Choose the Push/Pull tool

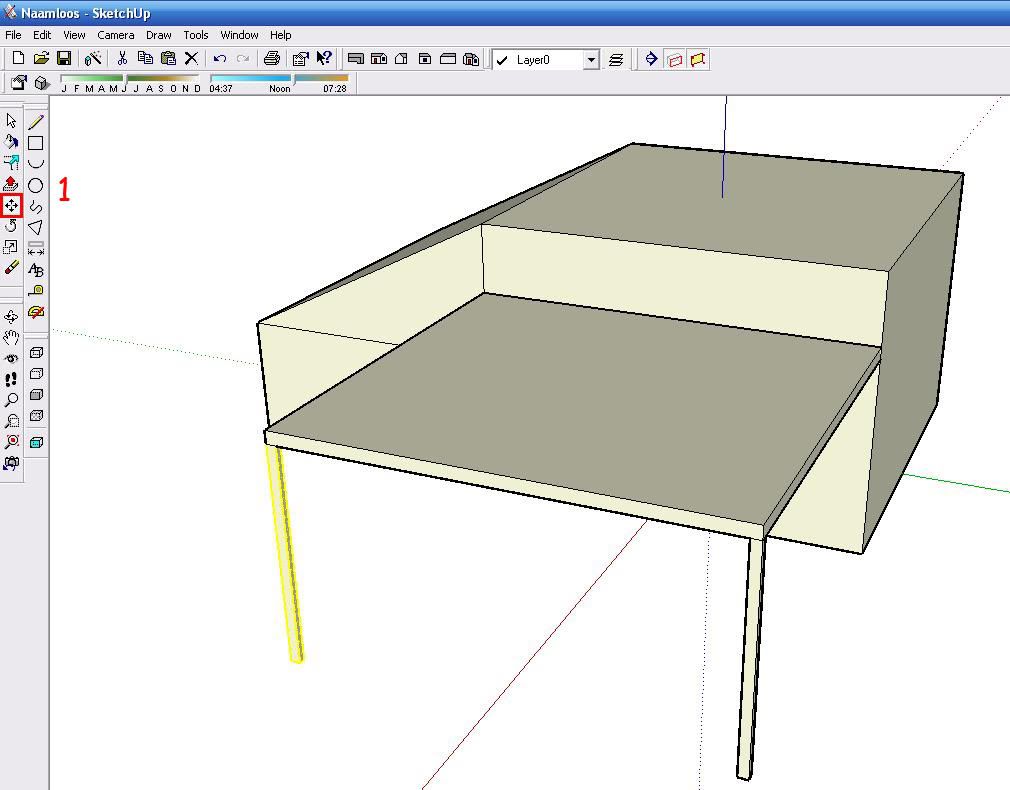11,184
